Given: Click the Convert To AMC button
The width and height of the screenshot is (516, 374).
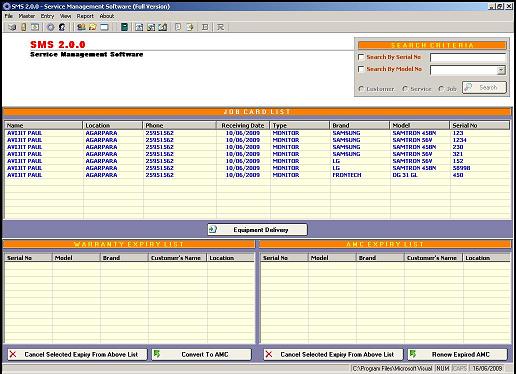Looking at the screenshot, I should click(201, 354).
